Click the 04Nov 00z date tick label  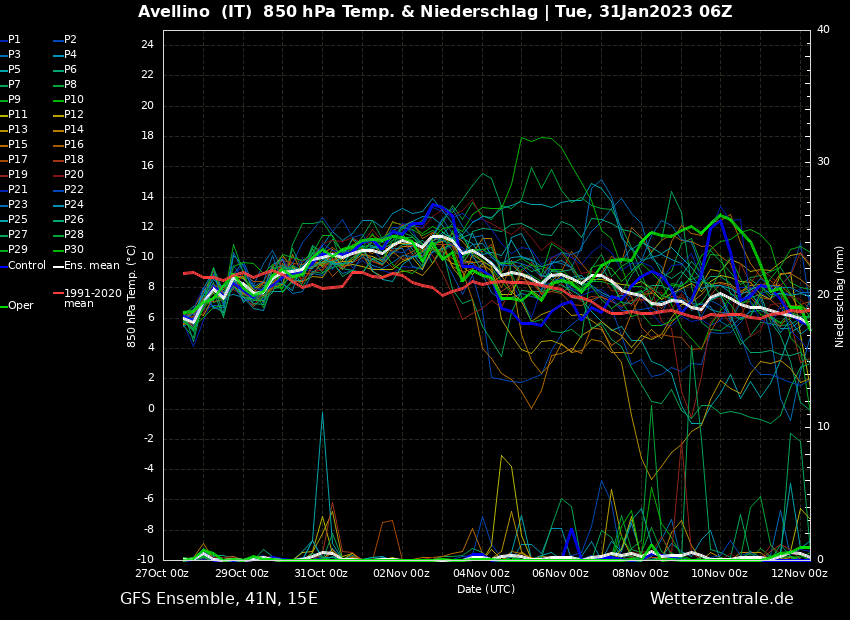pyautogui.click(x=481, y=574)
